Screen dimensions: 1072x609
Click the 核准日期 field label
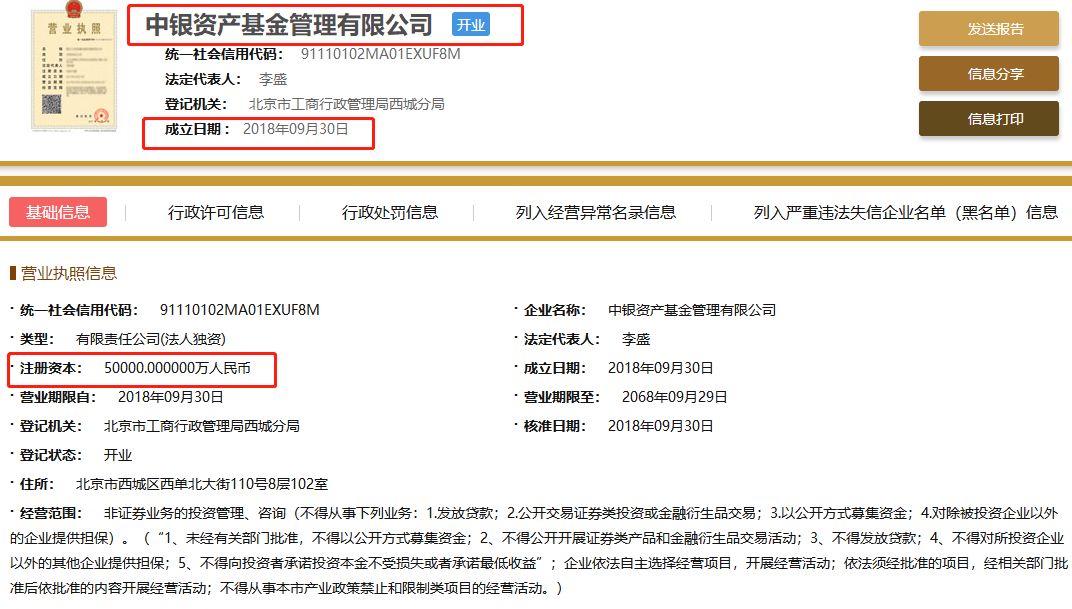[554, 427]
